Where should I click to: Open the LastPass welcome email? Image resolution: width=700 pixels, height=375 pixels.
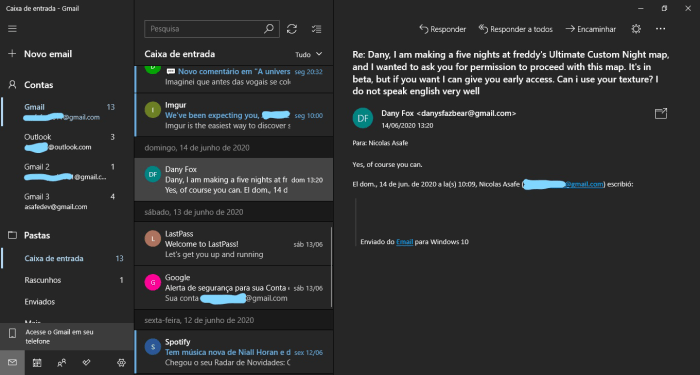[233, 244]
